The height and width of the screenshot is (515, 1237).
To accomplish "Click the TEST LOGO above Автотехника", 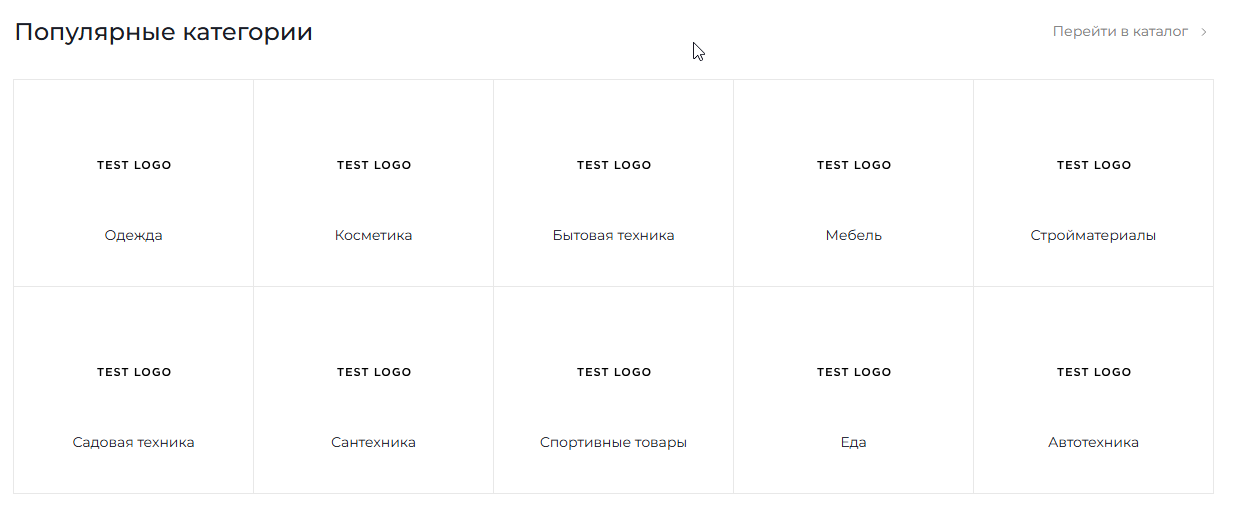I will click(1094, 372).
